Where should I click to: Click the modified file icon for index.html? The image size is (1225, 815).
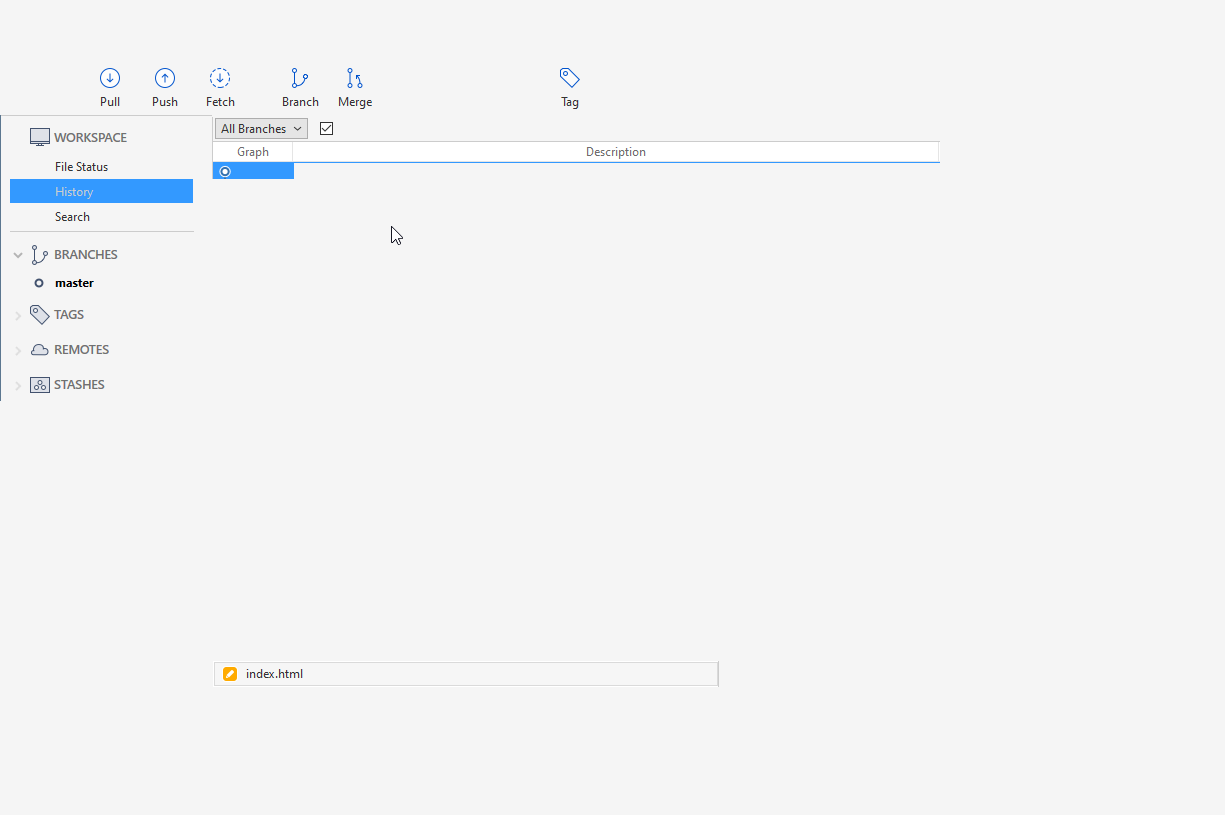(x=230, y=674)
